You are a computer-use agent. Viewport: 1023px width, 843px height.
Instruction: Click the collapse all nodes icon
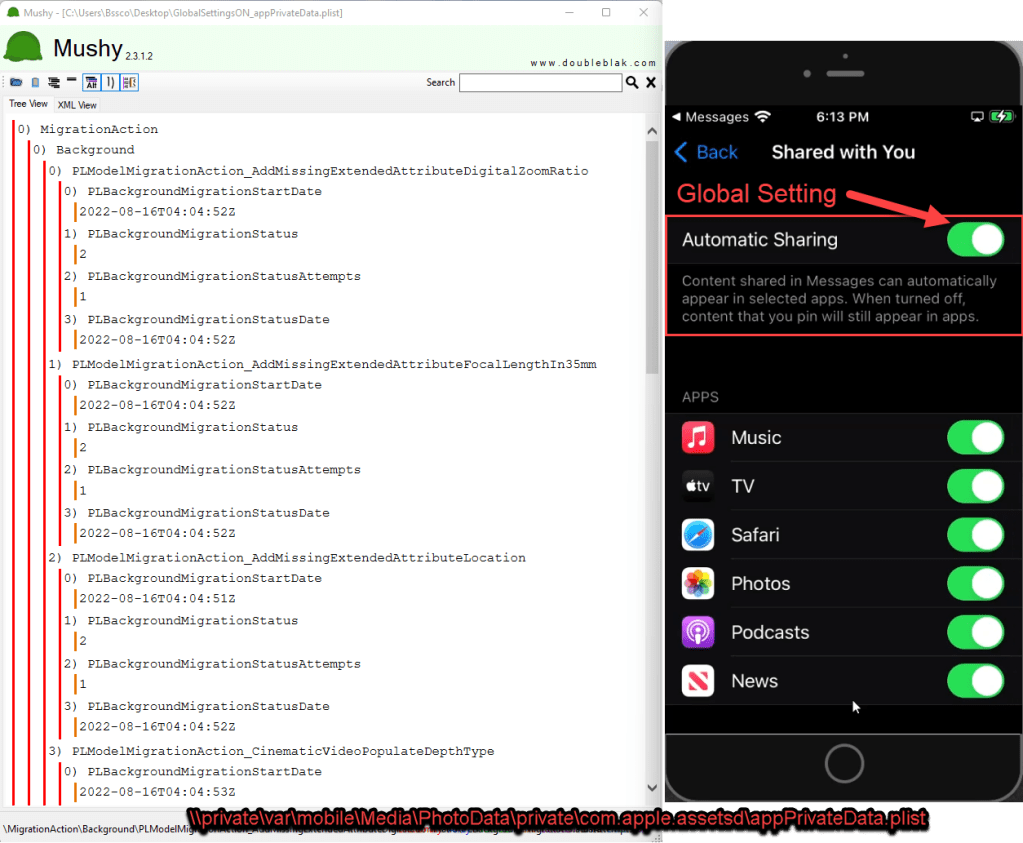tap(70, 82)
